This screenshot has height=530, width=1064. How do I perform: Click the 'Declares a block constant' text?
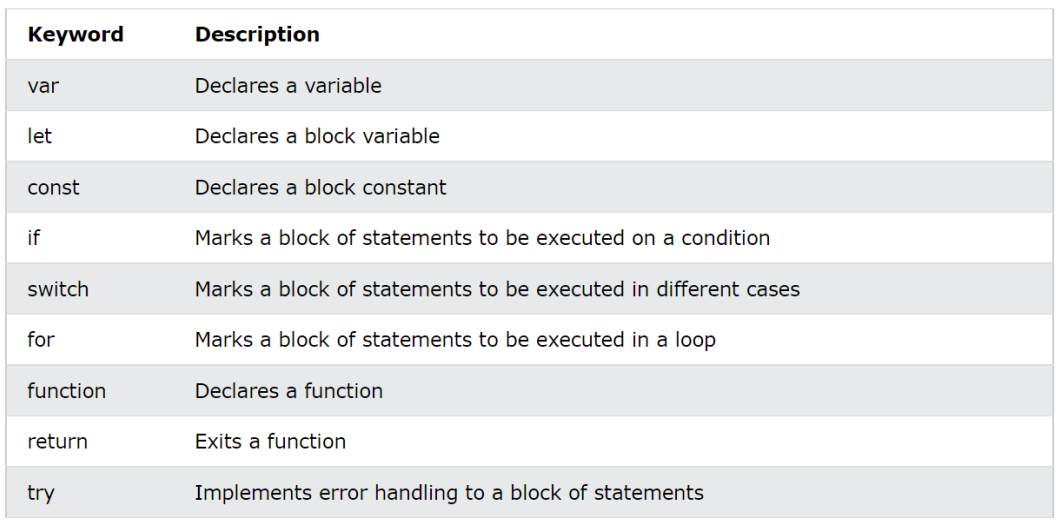320,187
